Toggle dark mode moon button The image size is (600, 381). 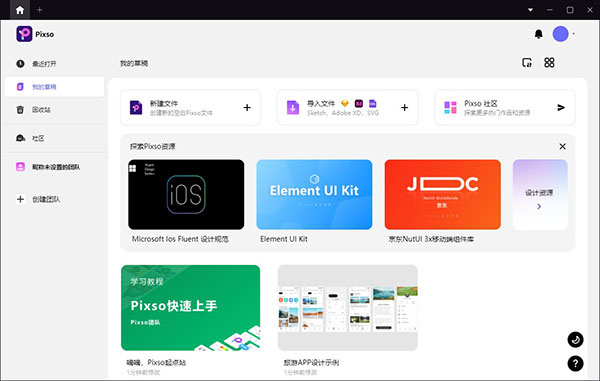[575, 340]
